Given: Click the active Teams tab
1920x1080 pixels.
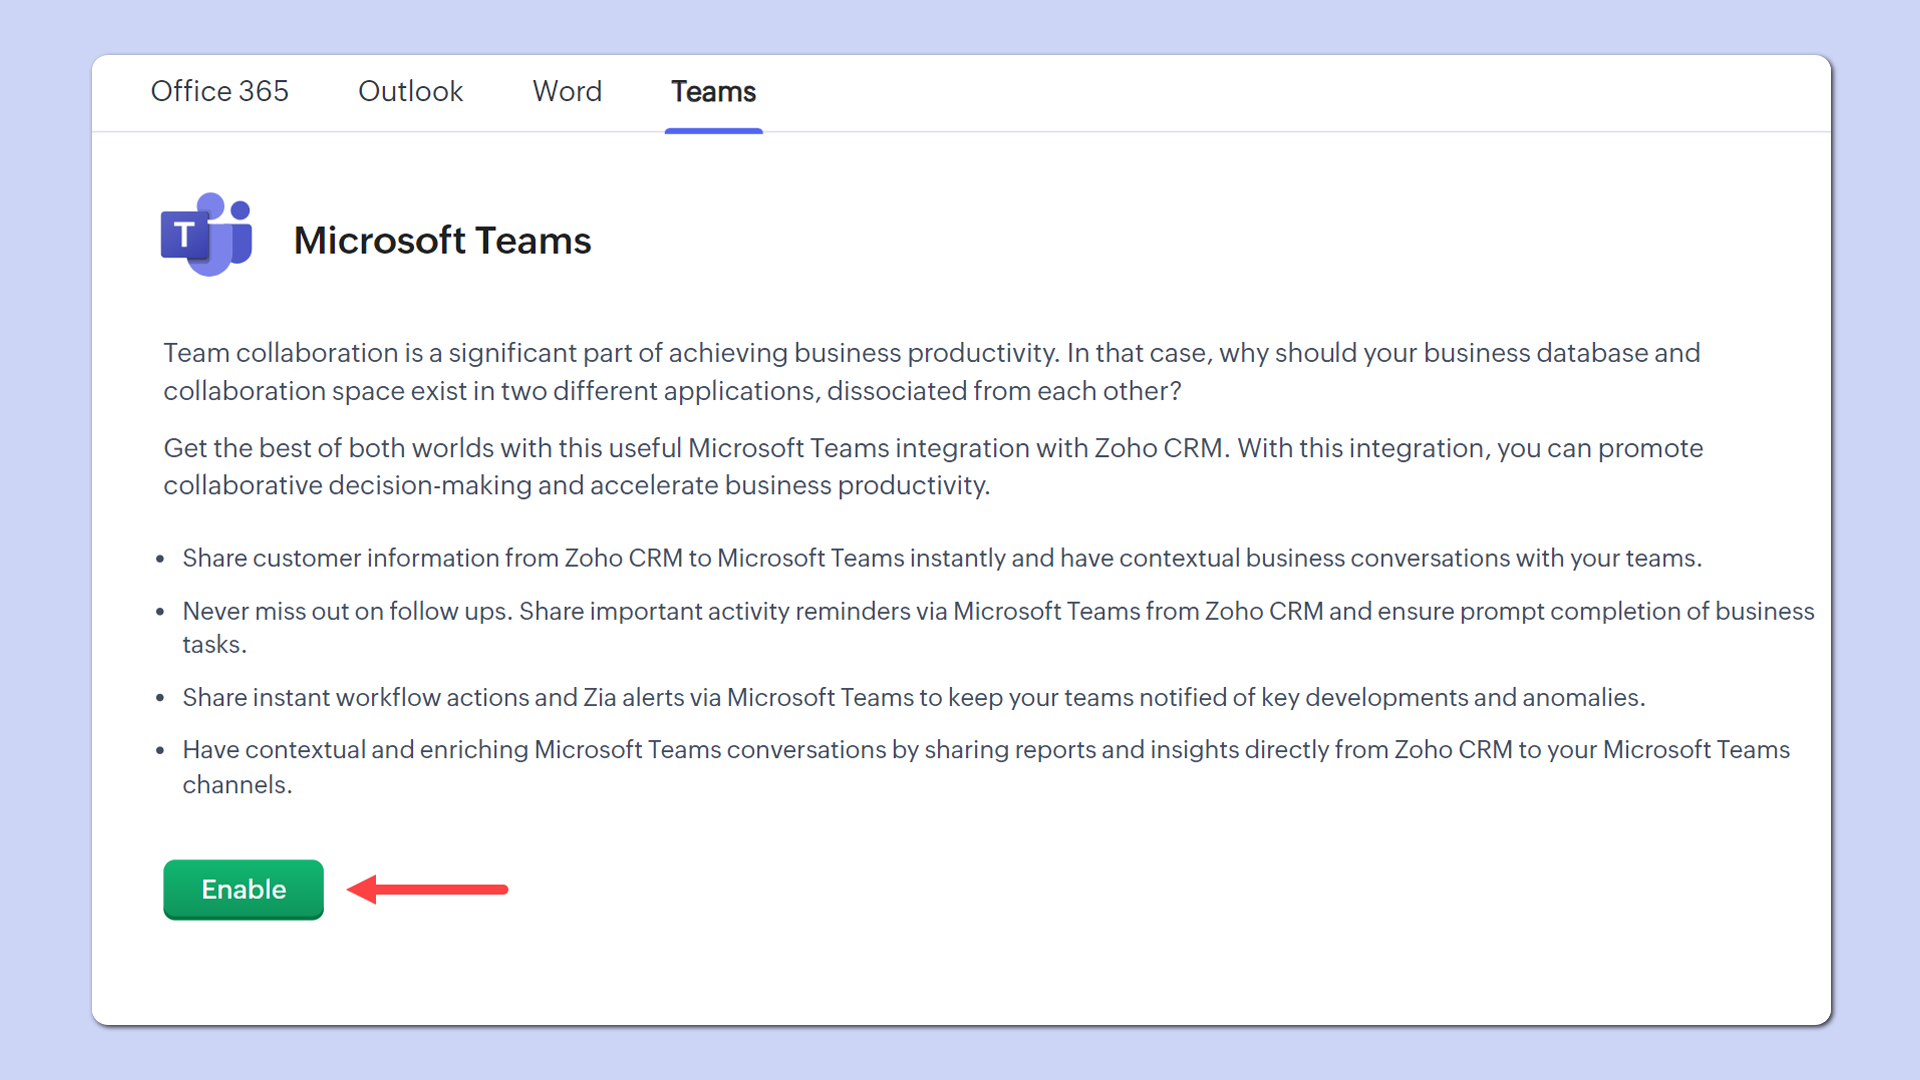Looking at the screenshot, I should tap(713, 91).
